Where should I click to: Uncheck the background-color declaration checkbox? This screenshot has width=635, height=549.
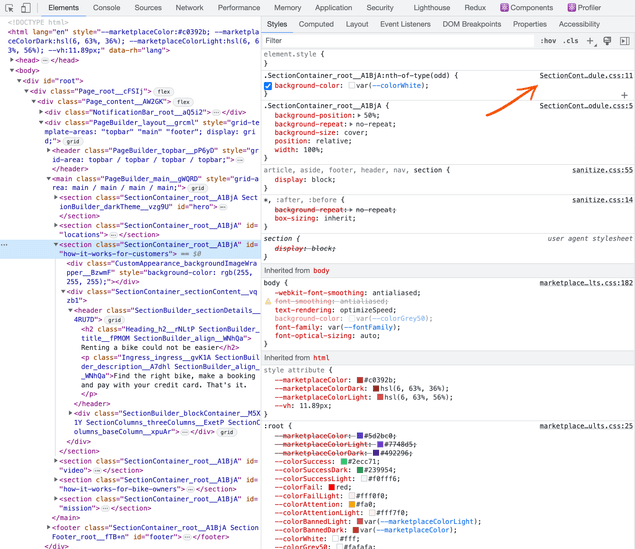pyautogui.click(x=268, y=86)
